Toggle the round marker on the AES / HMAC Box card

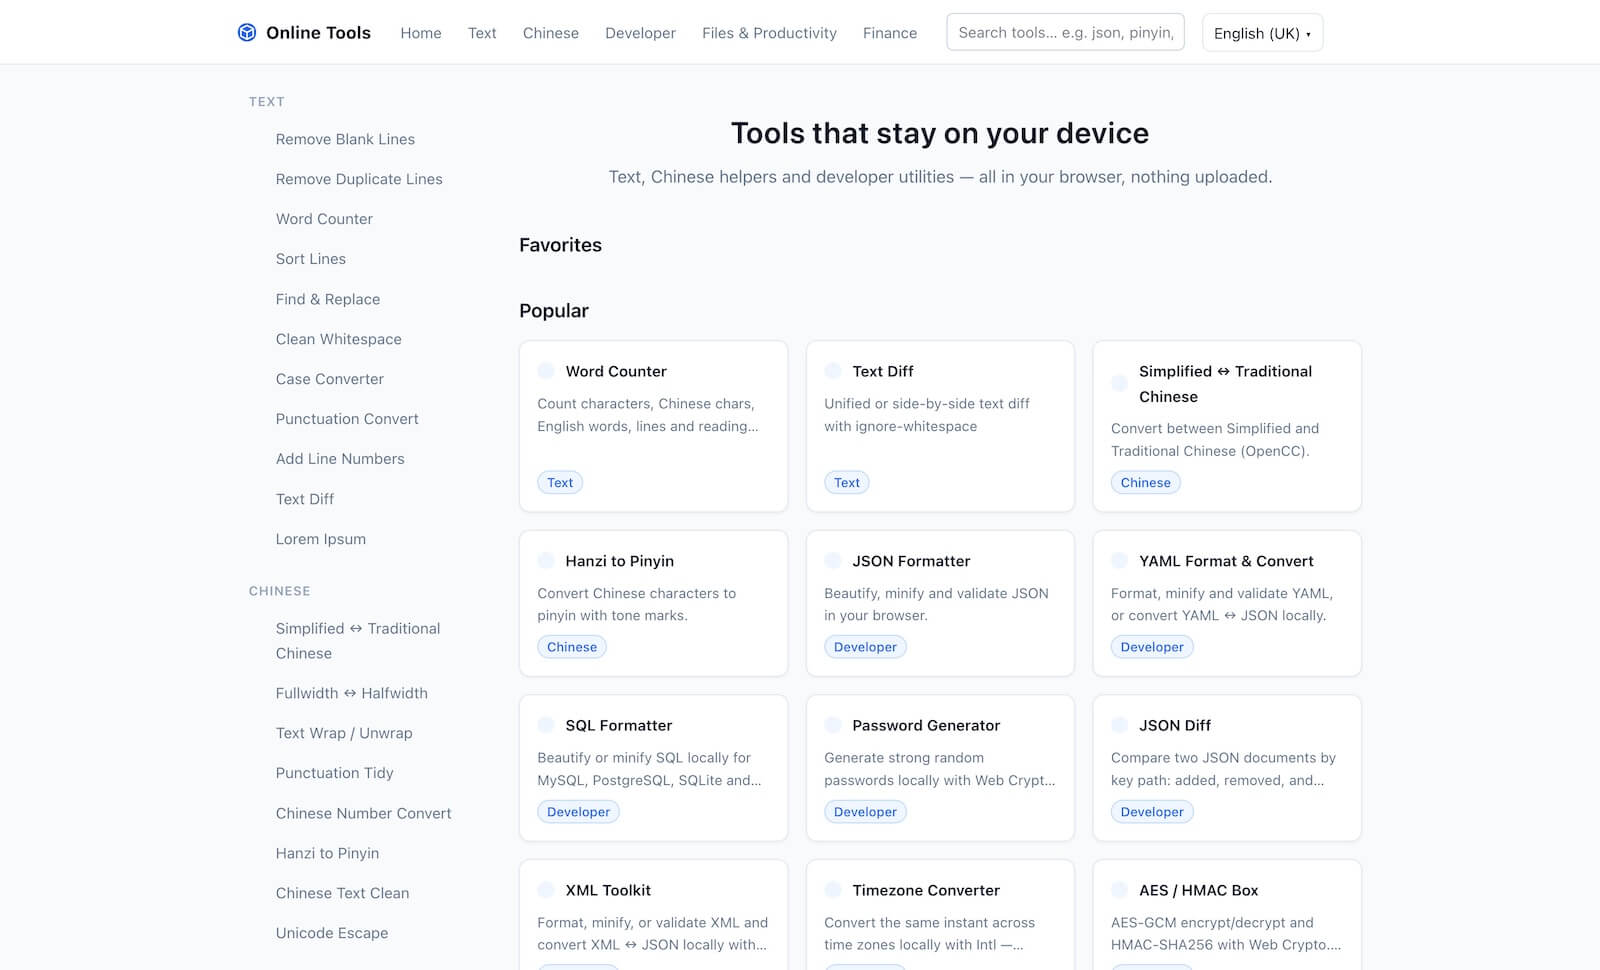click(x=1120, y=890)
